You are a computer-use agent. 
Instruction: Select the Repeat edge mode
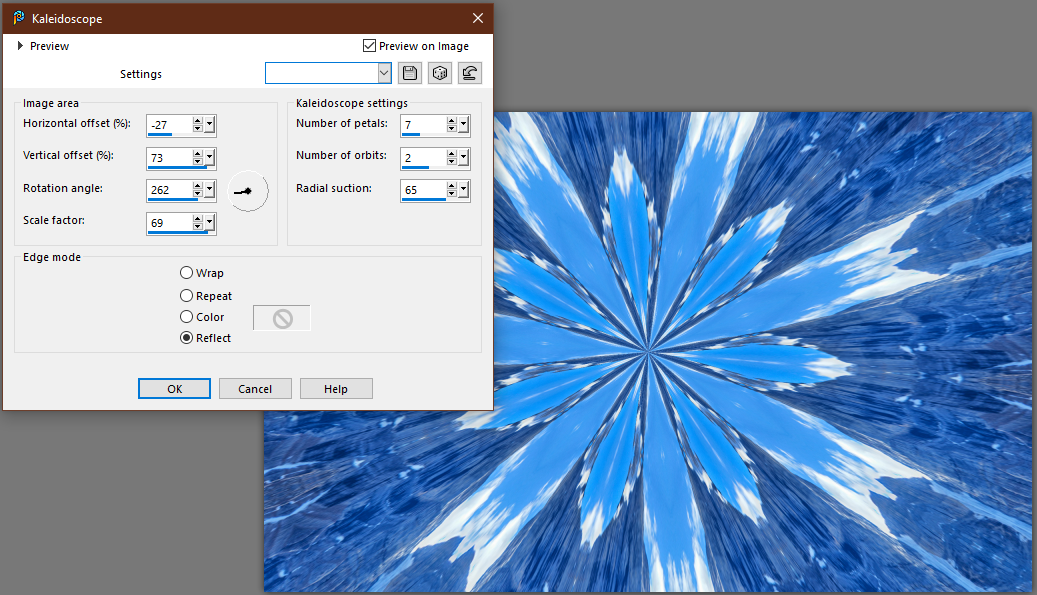pos(187,296)
